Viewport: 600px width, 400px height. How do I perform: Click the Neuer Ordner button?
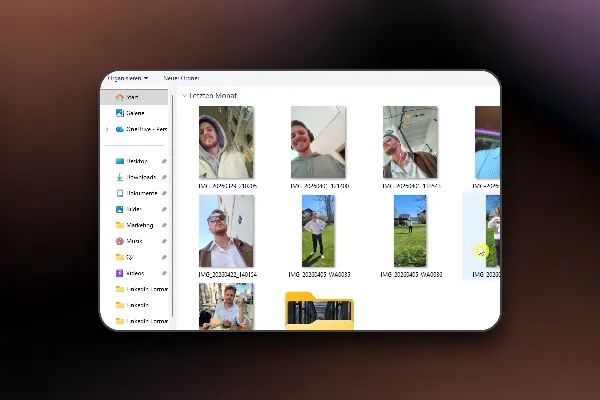click(x=181, y=78)
